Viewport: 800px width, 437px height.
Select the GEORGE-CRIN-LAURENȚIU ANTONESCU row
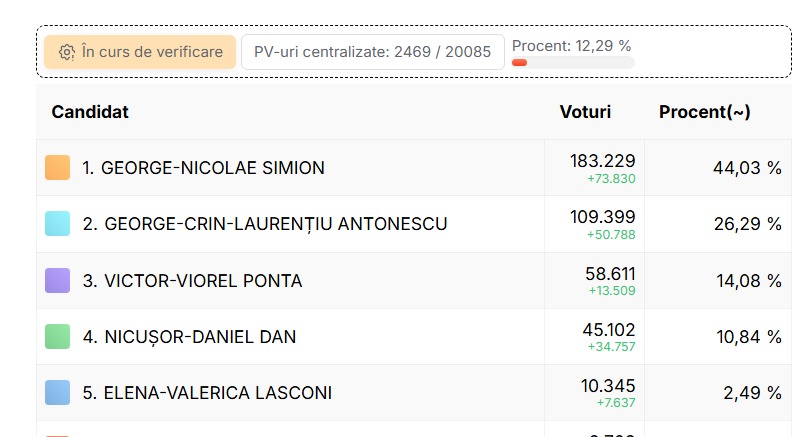tap(414, 224)
